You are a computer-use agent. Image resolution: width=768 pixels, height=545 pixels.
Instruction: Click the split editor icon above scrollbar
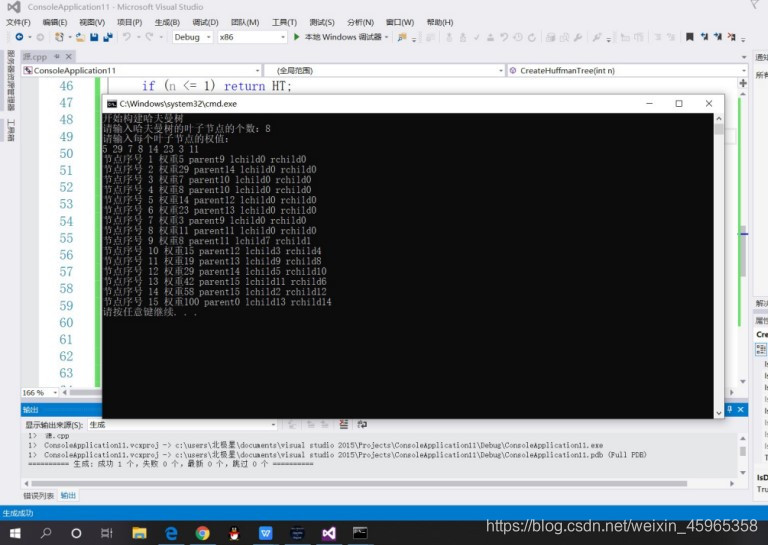point(743,83)
